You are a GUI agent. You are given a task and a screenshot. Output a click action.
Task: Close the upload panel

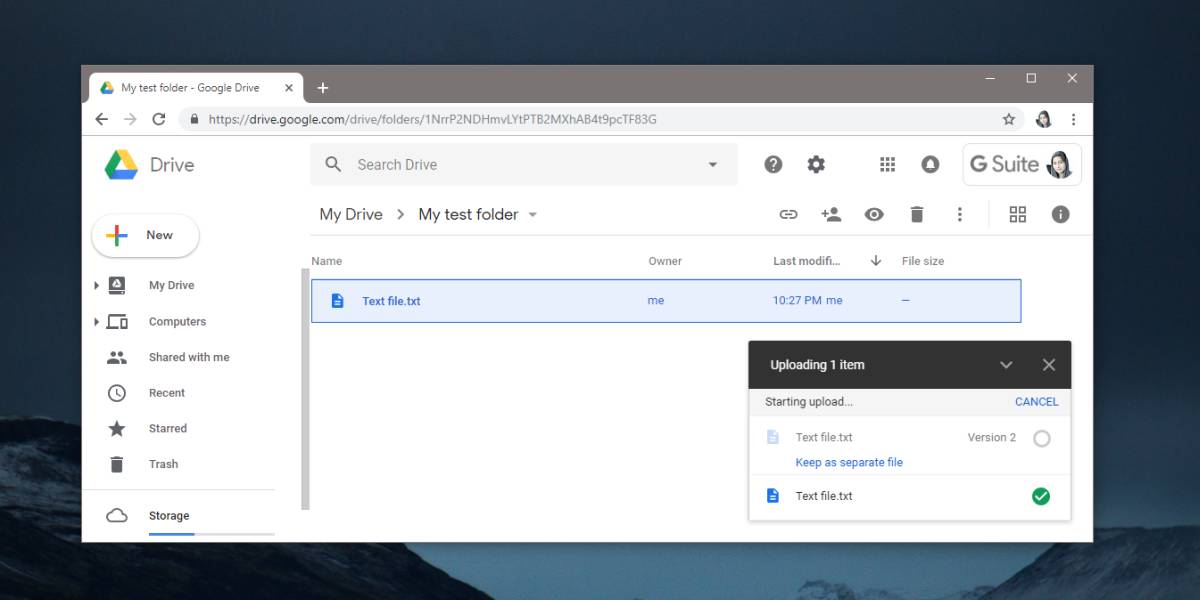point(1049,365)
